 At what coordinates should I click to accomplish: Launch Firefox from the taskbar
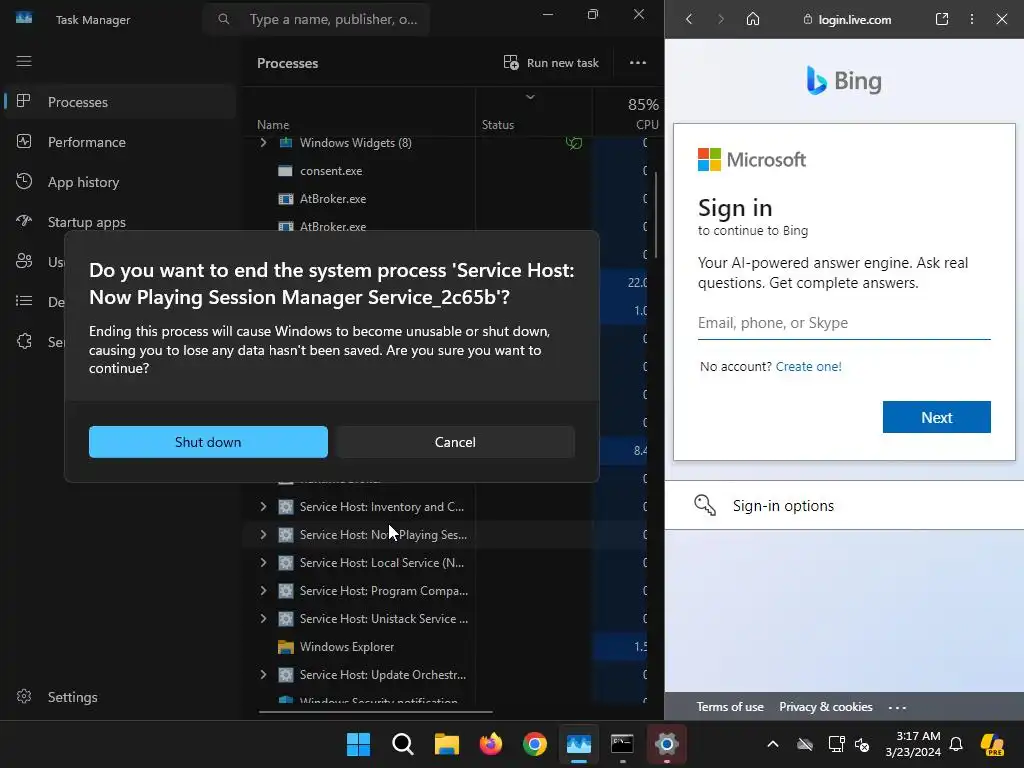click(x=490, y=744)
